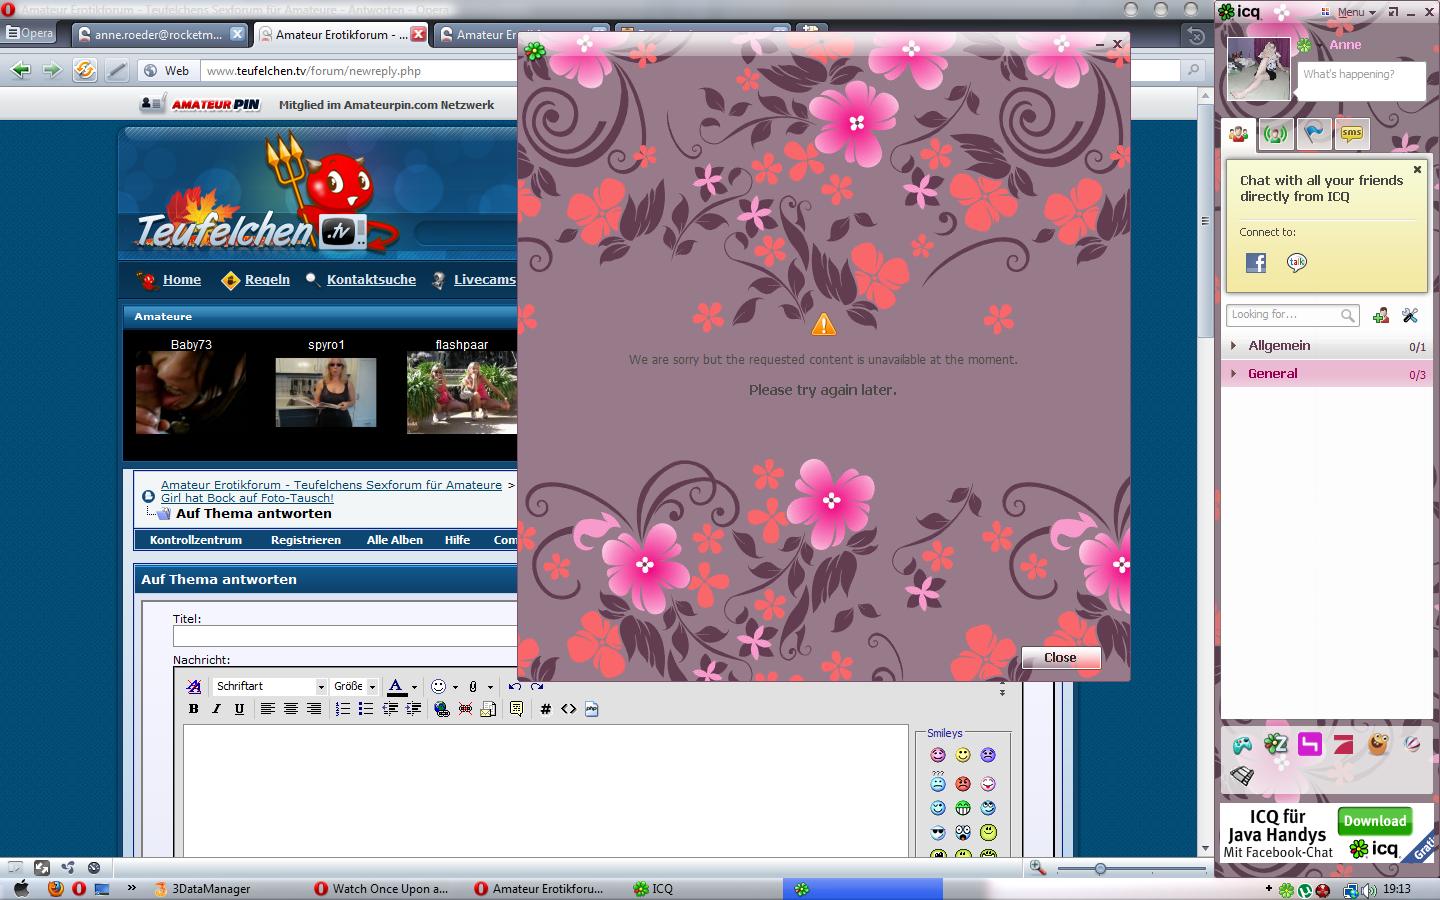Click the ICQ 'Looking for...' search field
This screenshot has width=1440, height=900.
click(1283, 315)
